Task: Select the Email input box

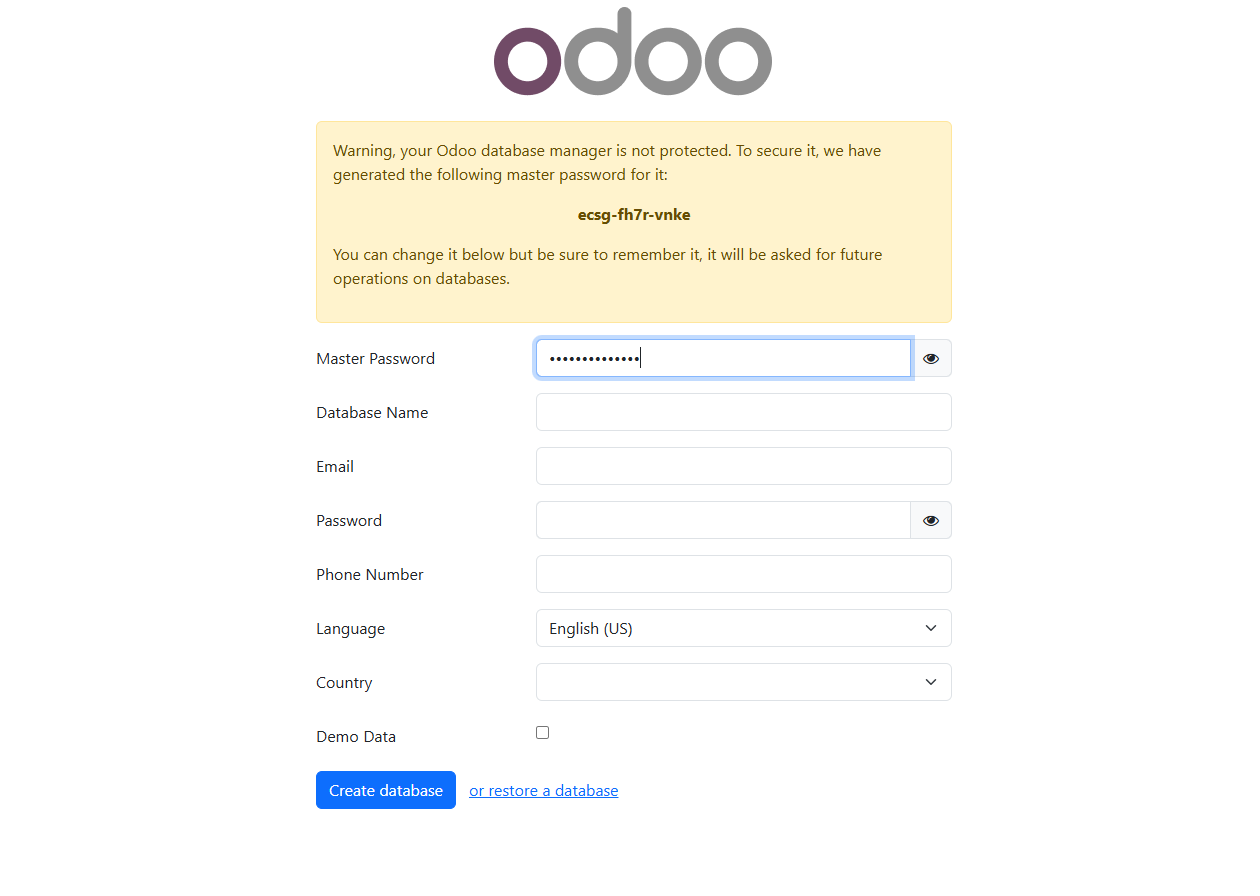Action: click(744, 466)
